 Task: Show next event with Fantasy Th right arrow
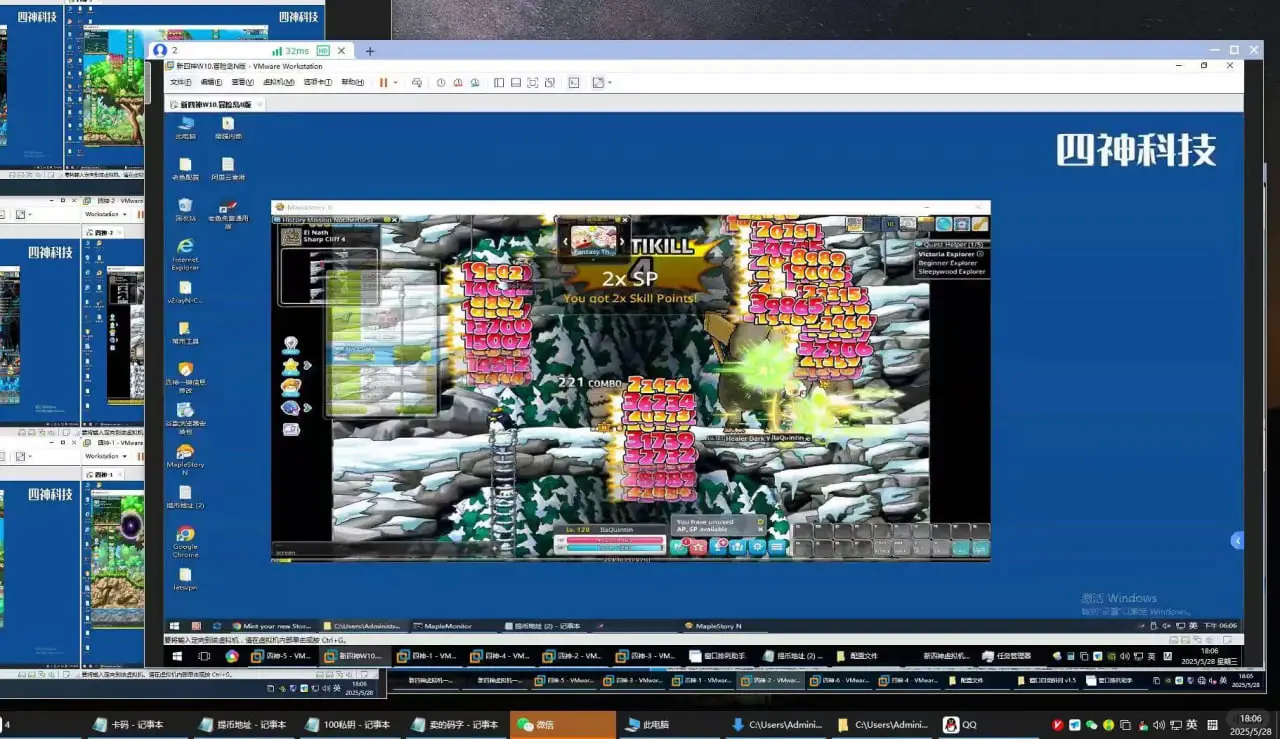point(622,241)
